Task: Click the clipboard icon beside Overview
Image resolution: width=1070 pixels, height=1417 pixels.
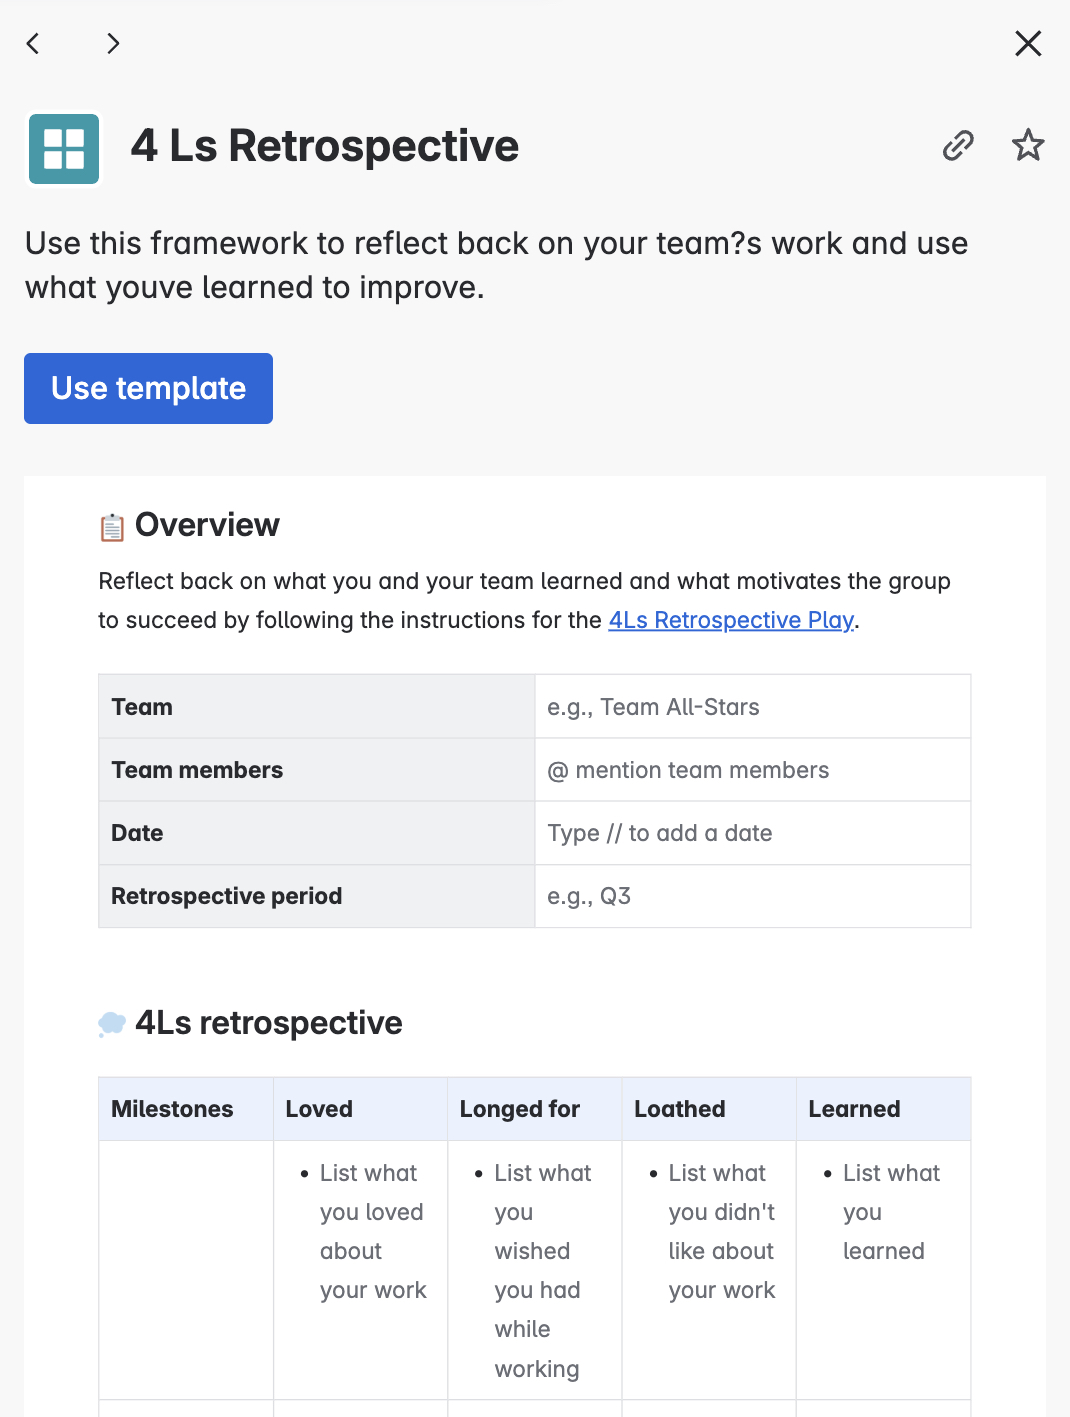Action: click(x=112, y=527)
